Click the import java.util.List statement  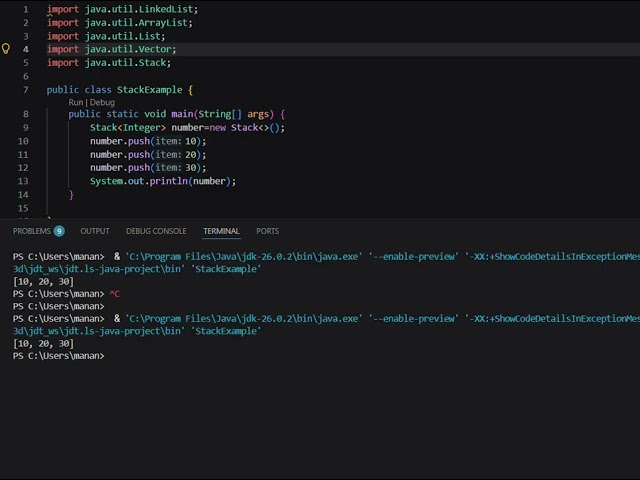coord(106,36)
